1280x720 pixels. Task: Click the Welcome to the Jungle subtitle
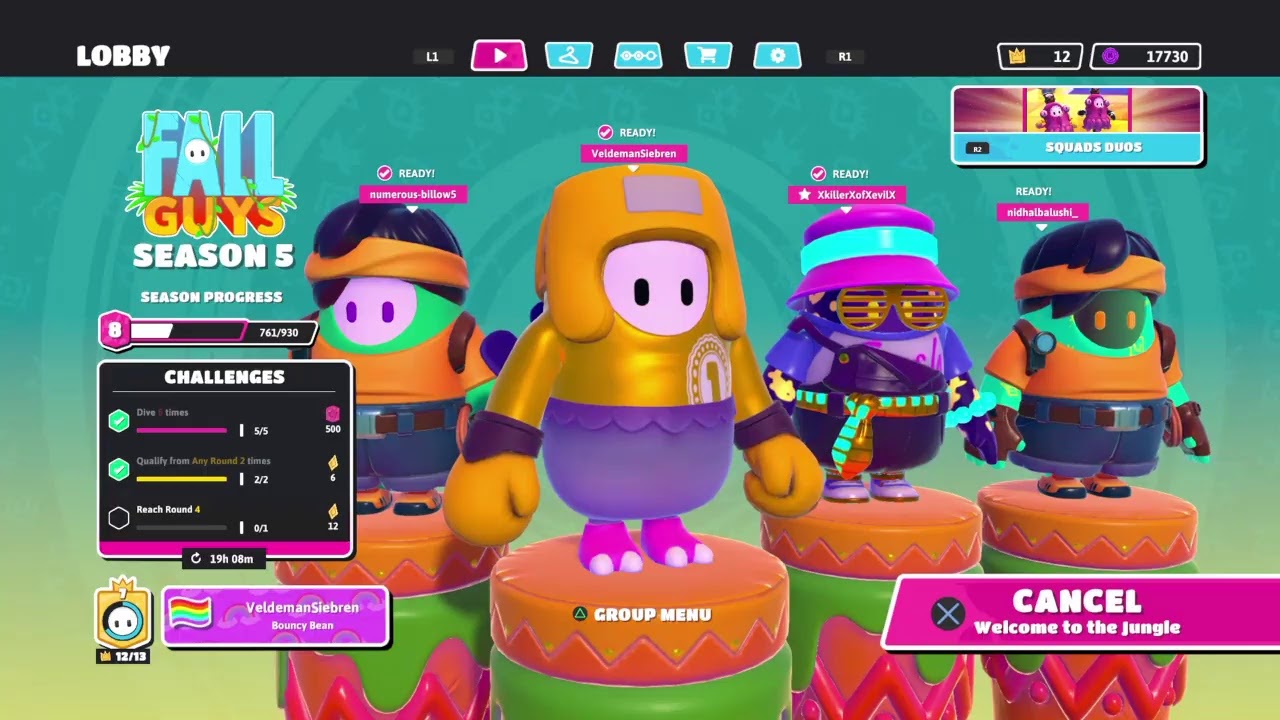point(1077,628)
